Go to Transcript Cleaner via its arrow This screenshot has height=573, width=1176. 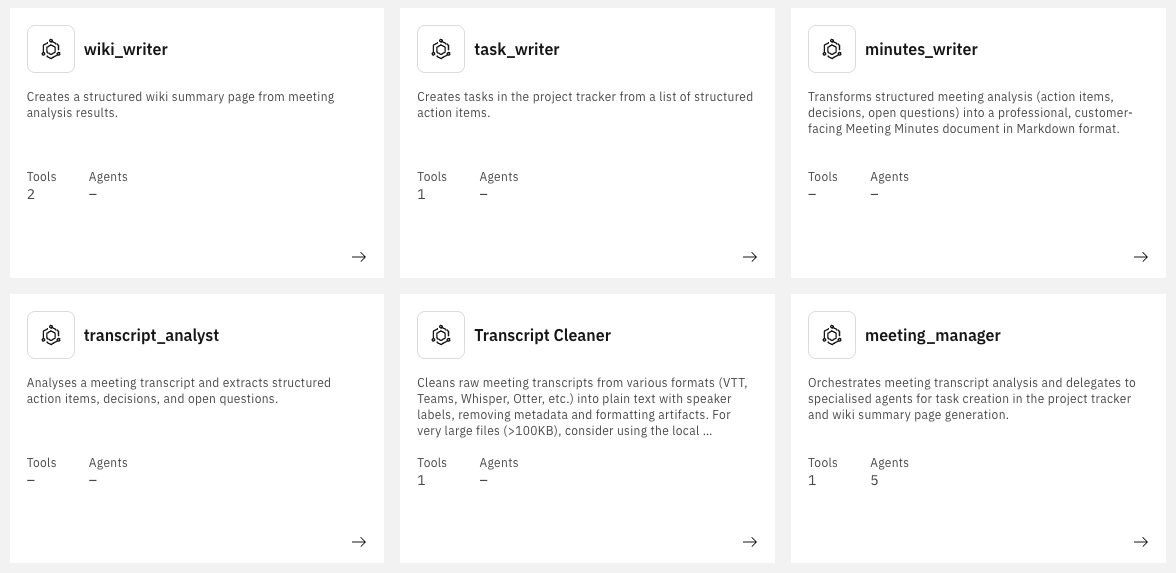coord(750,542)
